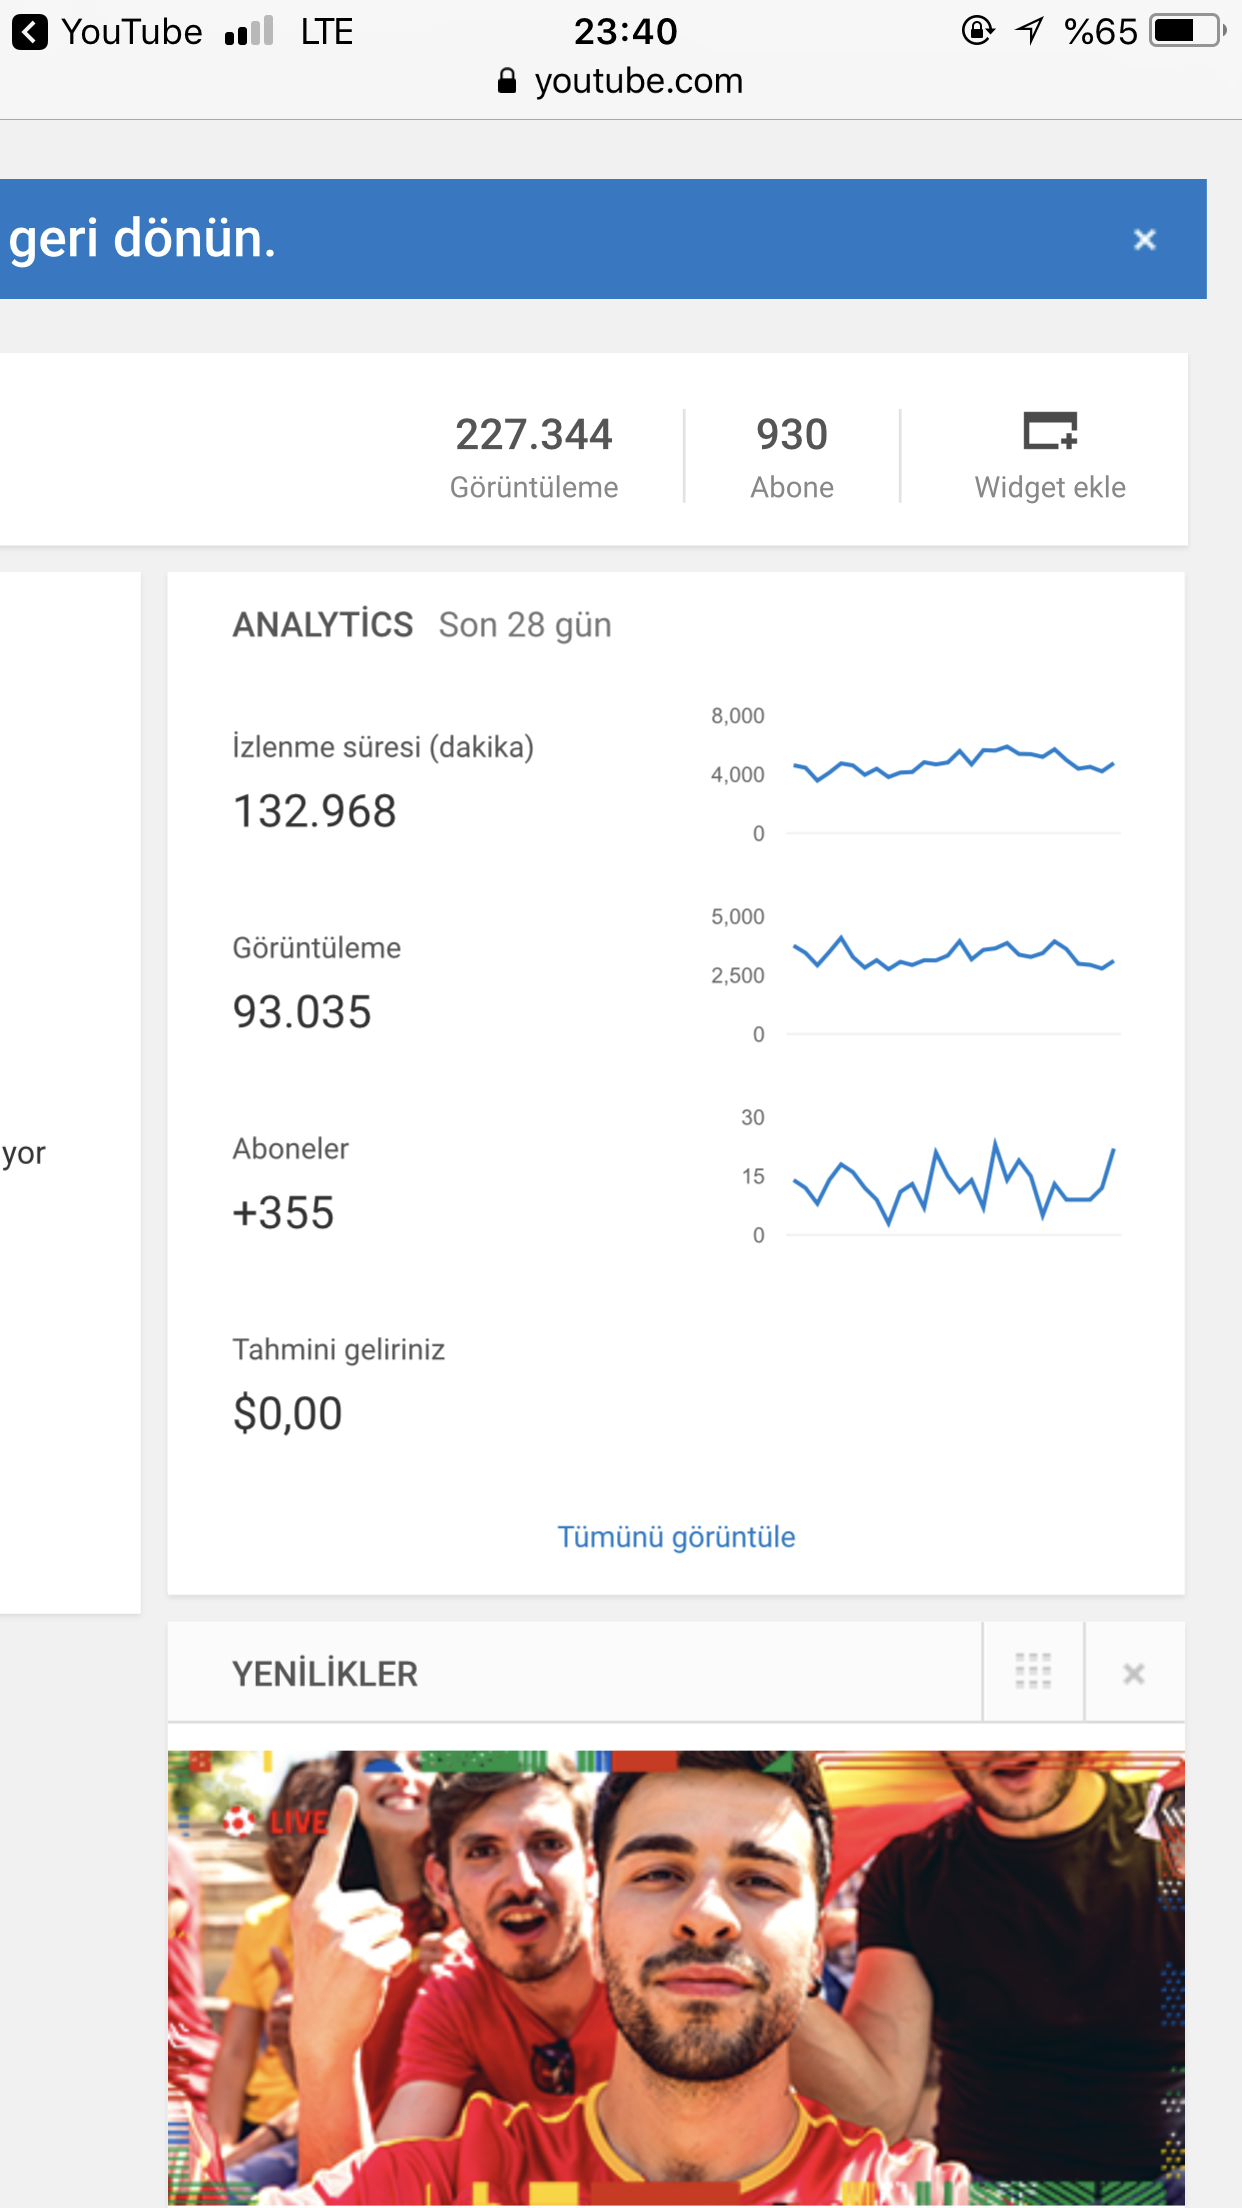The height and width of the screenshot is (2208, 1242).
Task: Tap the 'Son 28 gün' period label
Action: [525, 625]
